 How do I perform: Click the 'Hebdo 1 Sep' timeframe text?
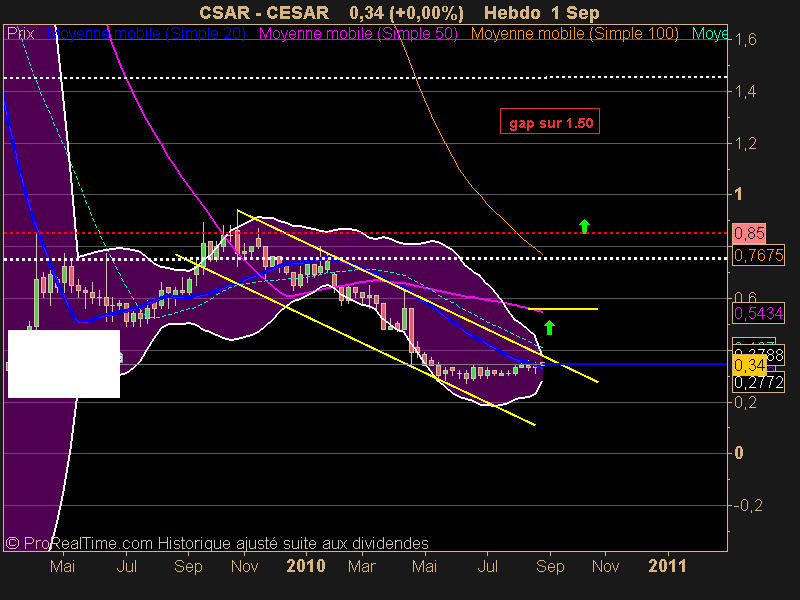542,12
